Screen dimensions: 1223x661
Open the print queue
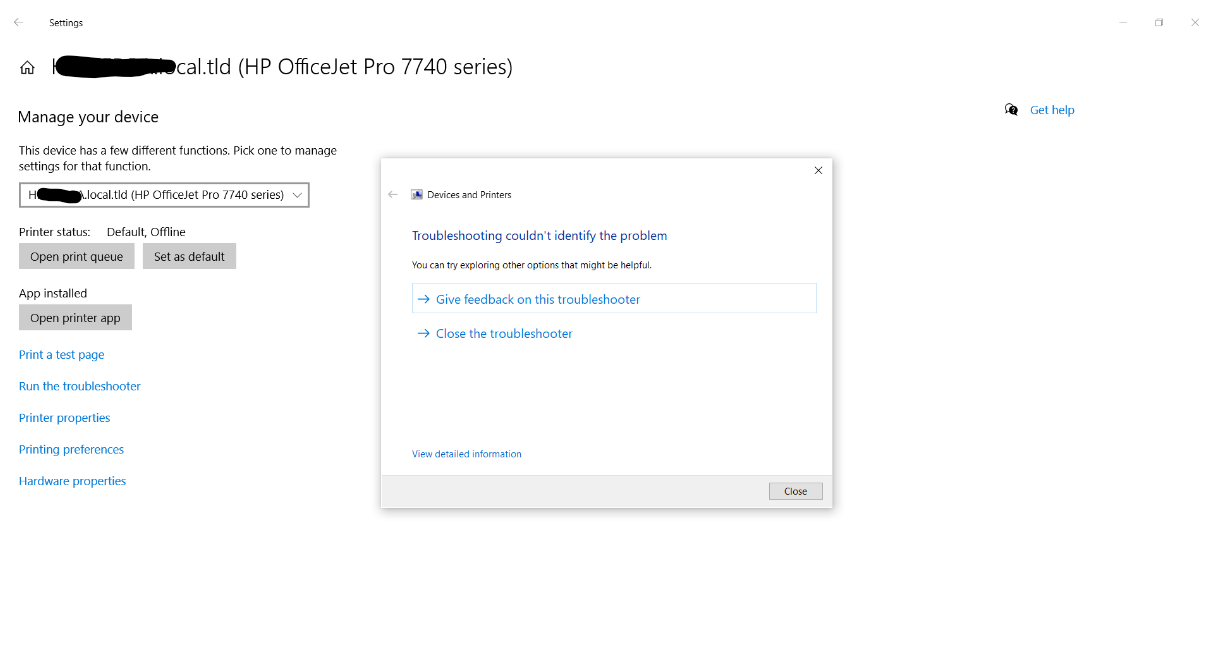point(76,257)
